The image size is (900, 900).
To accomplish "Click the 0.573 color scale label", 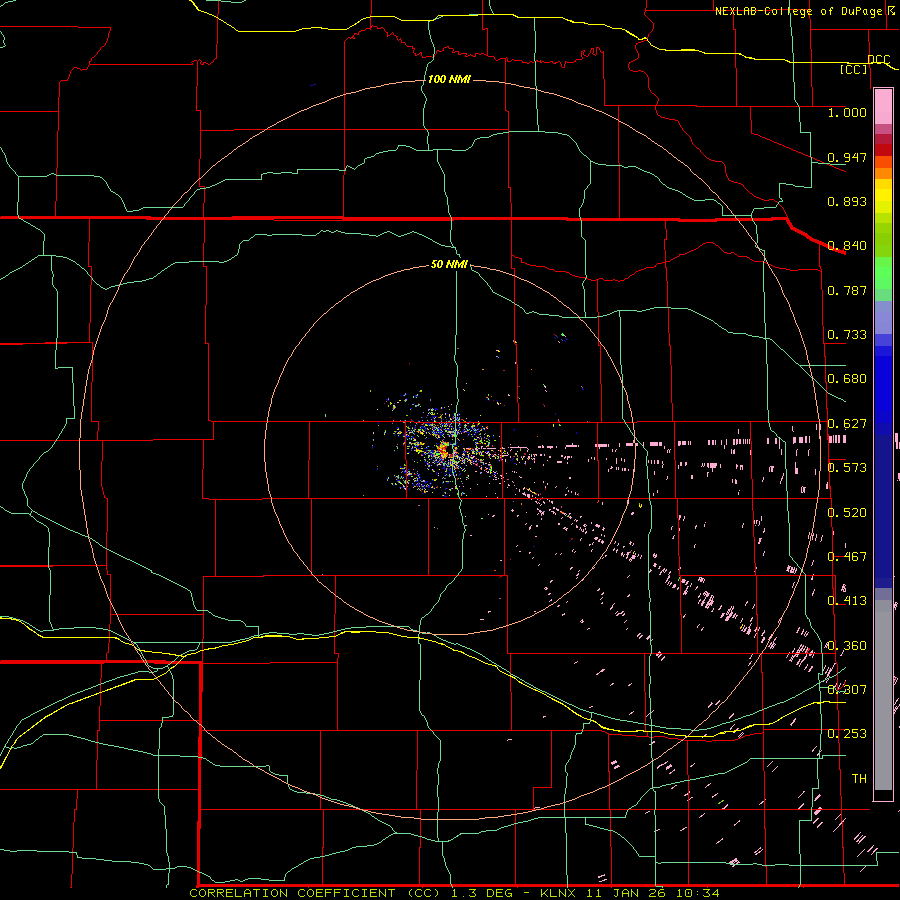I will click(847, 468).
